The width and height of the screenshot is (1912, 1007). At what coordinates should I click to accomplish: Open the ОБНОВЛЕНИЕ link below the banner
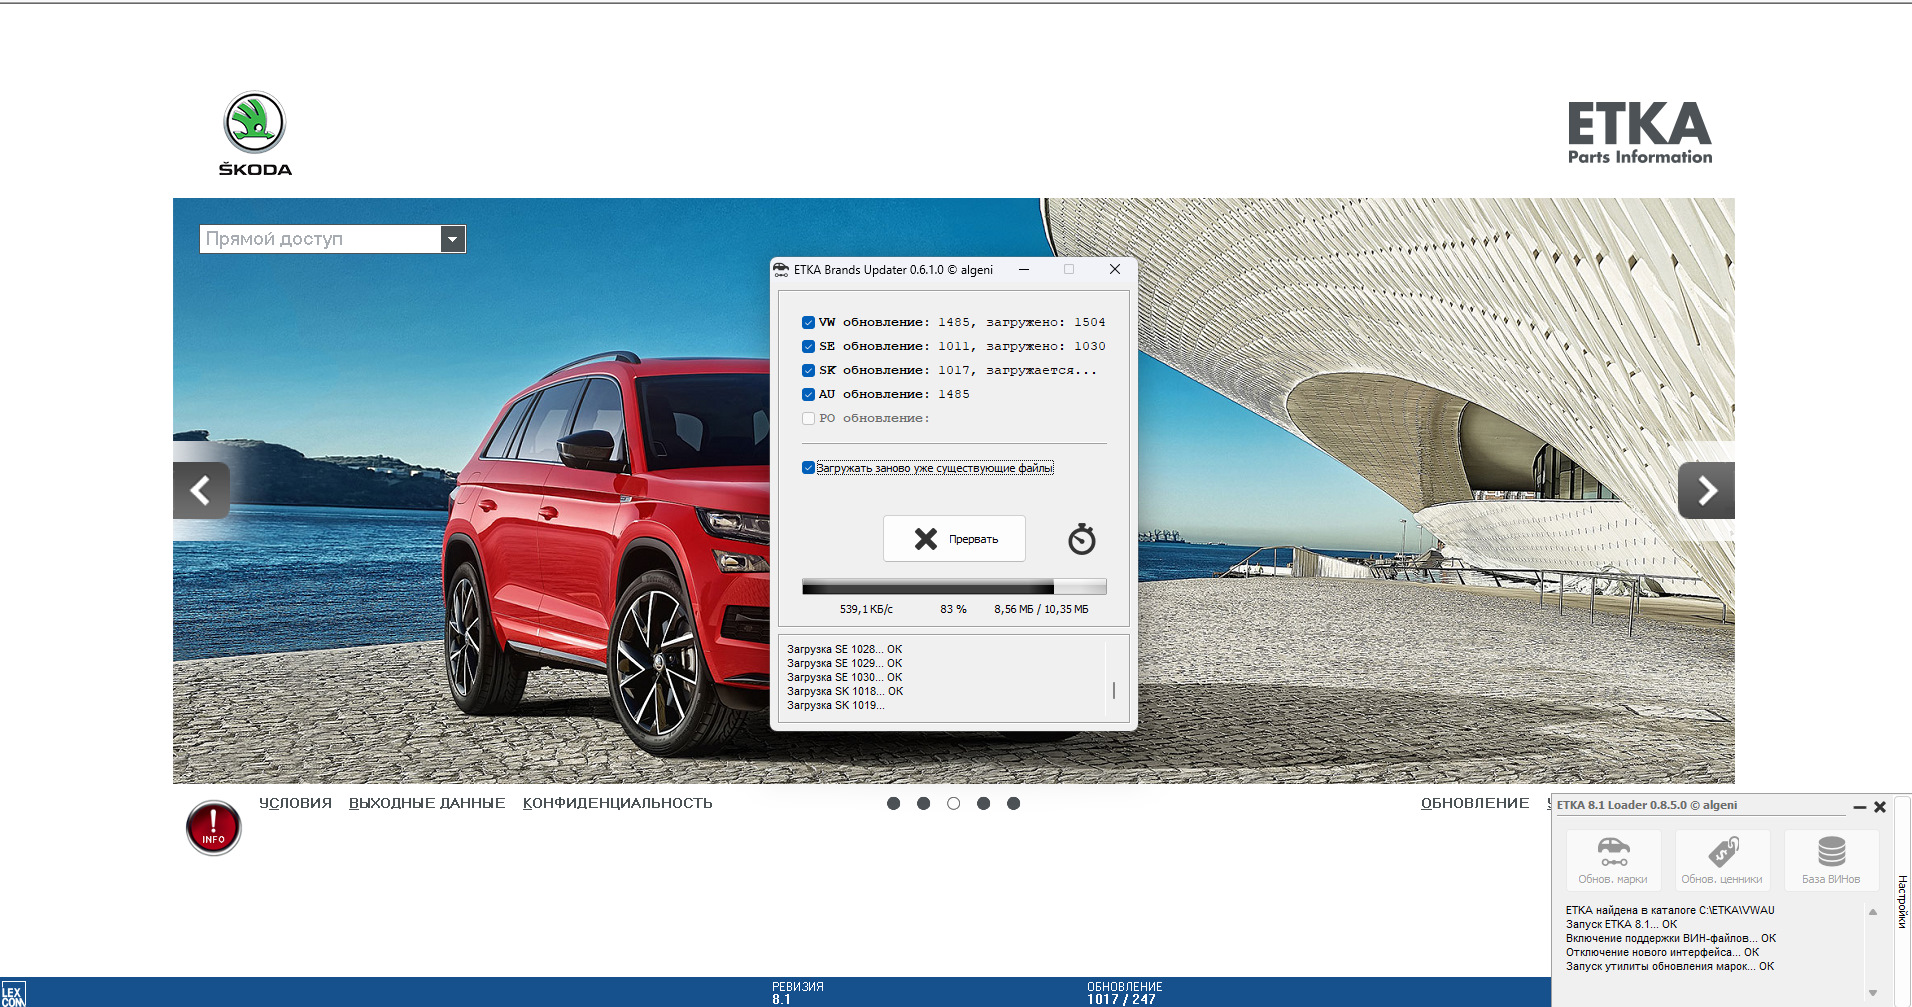(x=1475, y=803)
